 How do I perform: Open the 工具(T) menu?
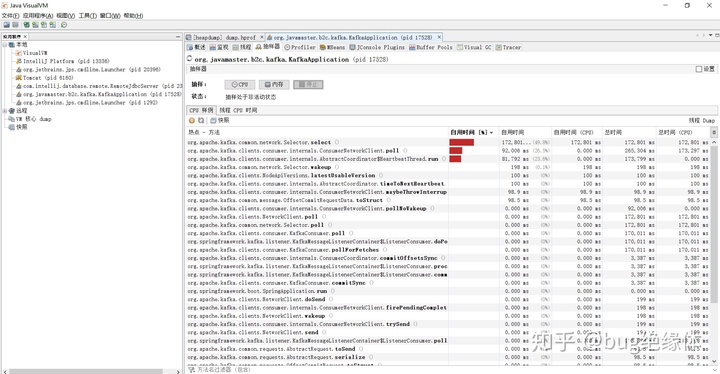point(87,16)
